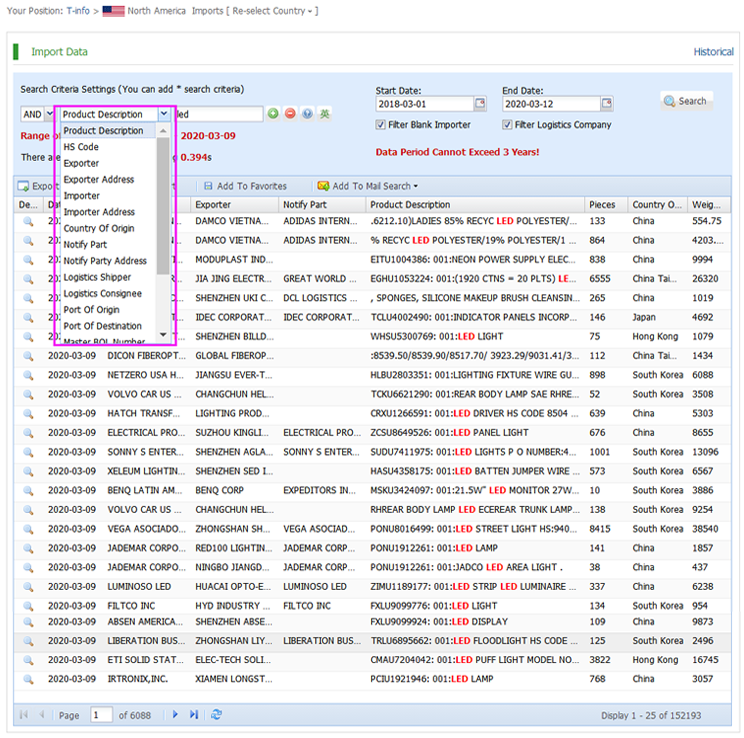The height and width of the screenshot is (738, 744).
Task: Open the Start Date calendar picker
Action: 480,103
